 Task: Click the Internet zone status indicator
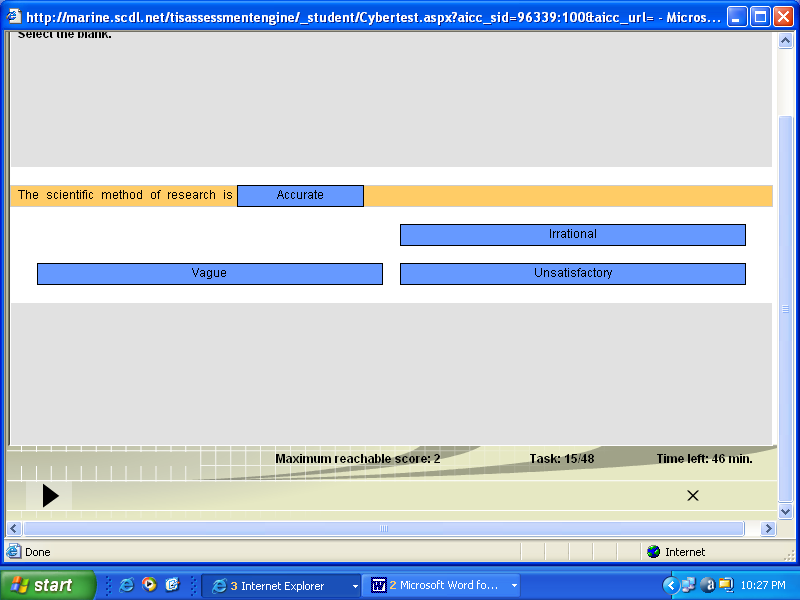(x=676, y=552)
